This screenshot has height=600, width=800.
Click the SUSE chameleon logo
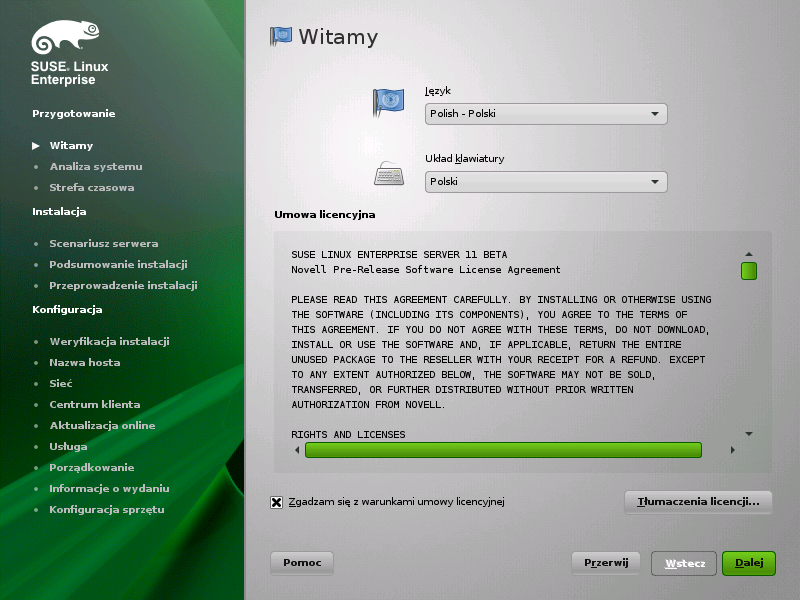65,37
